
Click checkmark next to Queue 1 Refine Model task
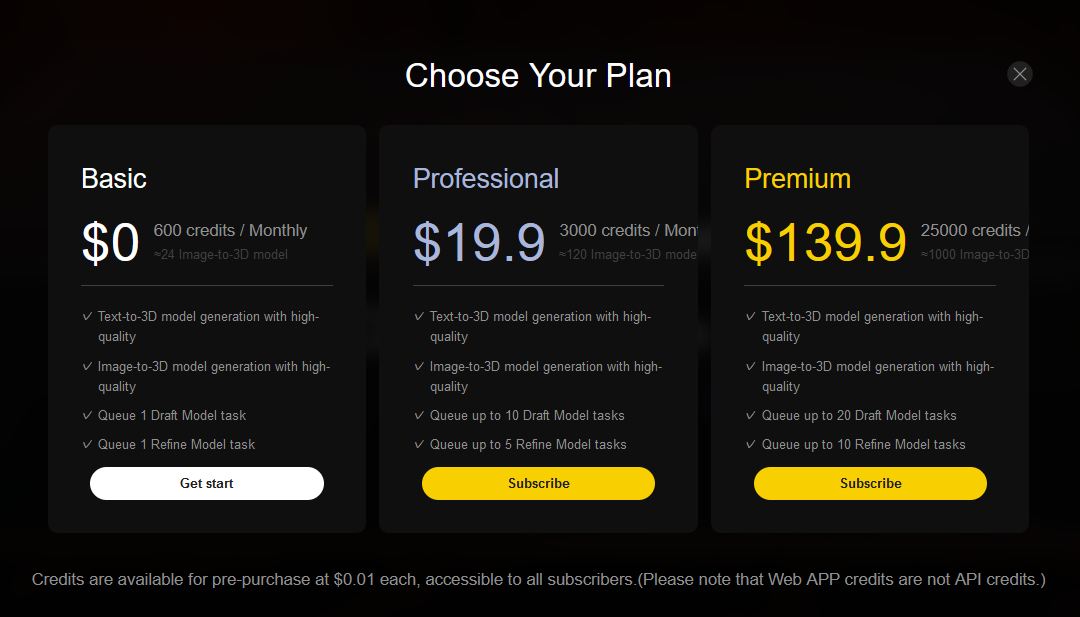coord(87,444)
